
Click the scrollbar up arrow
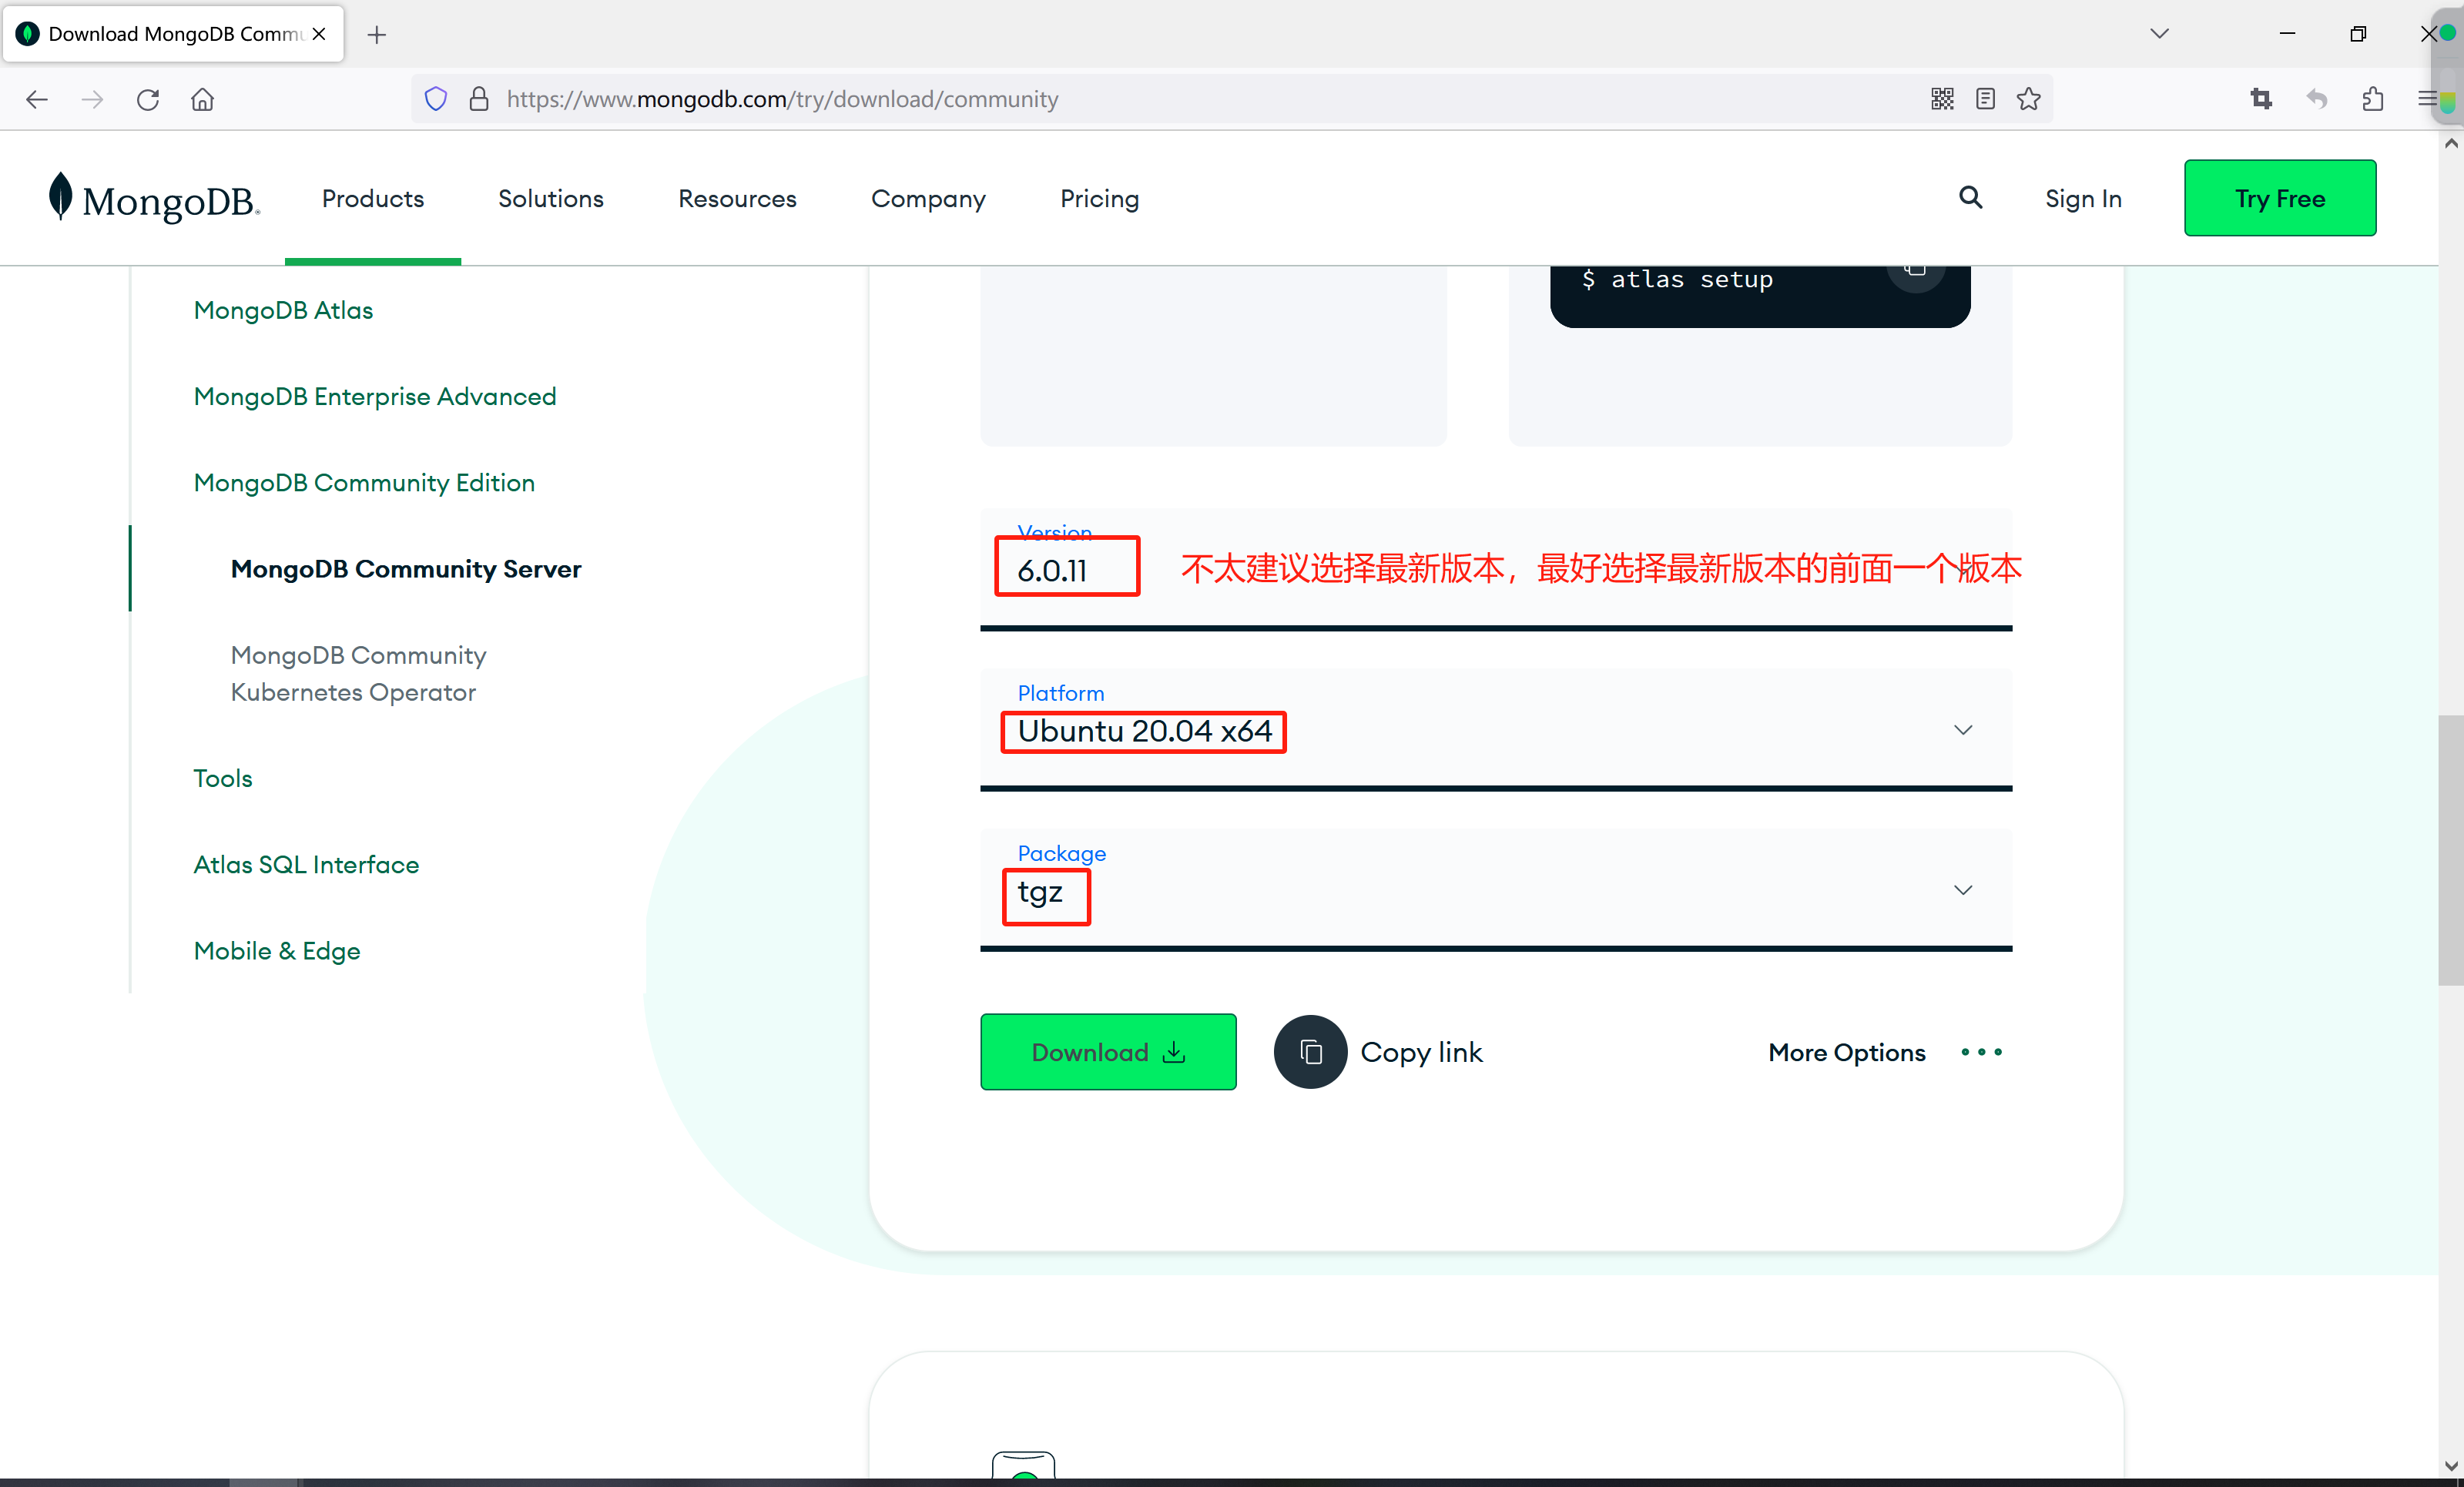coord(2450,143)
